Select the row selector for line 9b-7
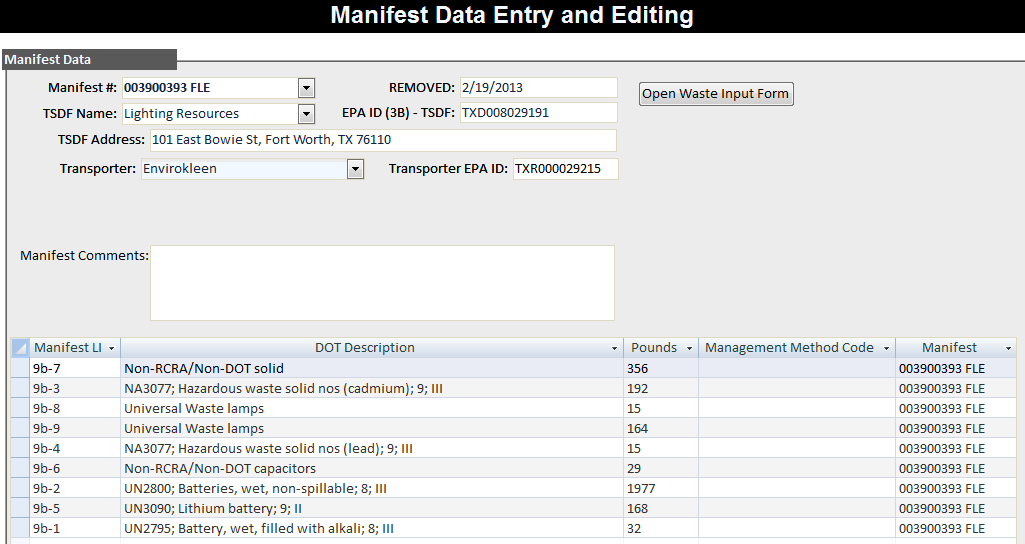This screenshot has width=1025, height=544. point(20,368)
